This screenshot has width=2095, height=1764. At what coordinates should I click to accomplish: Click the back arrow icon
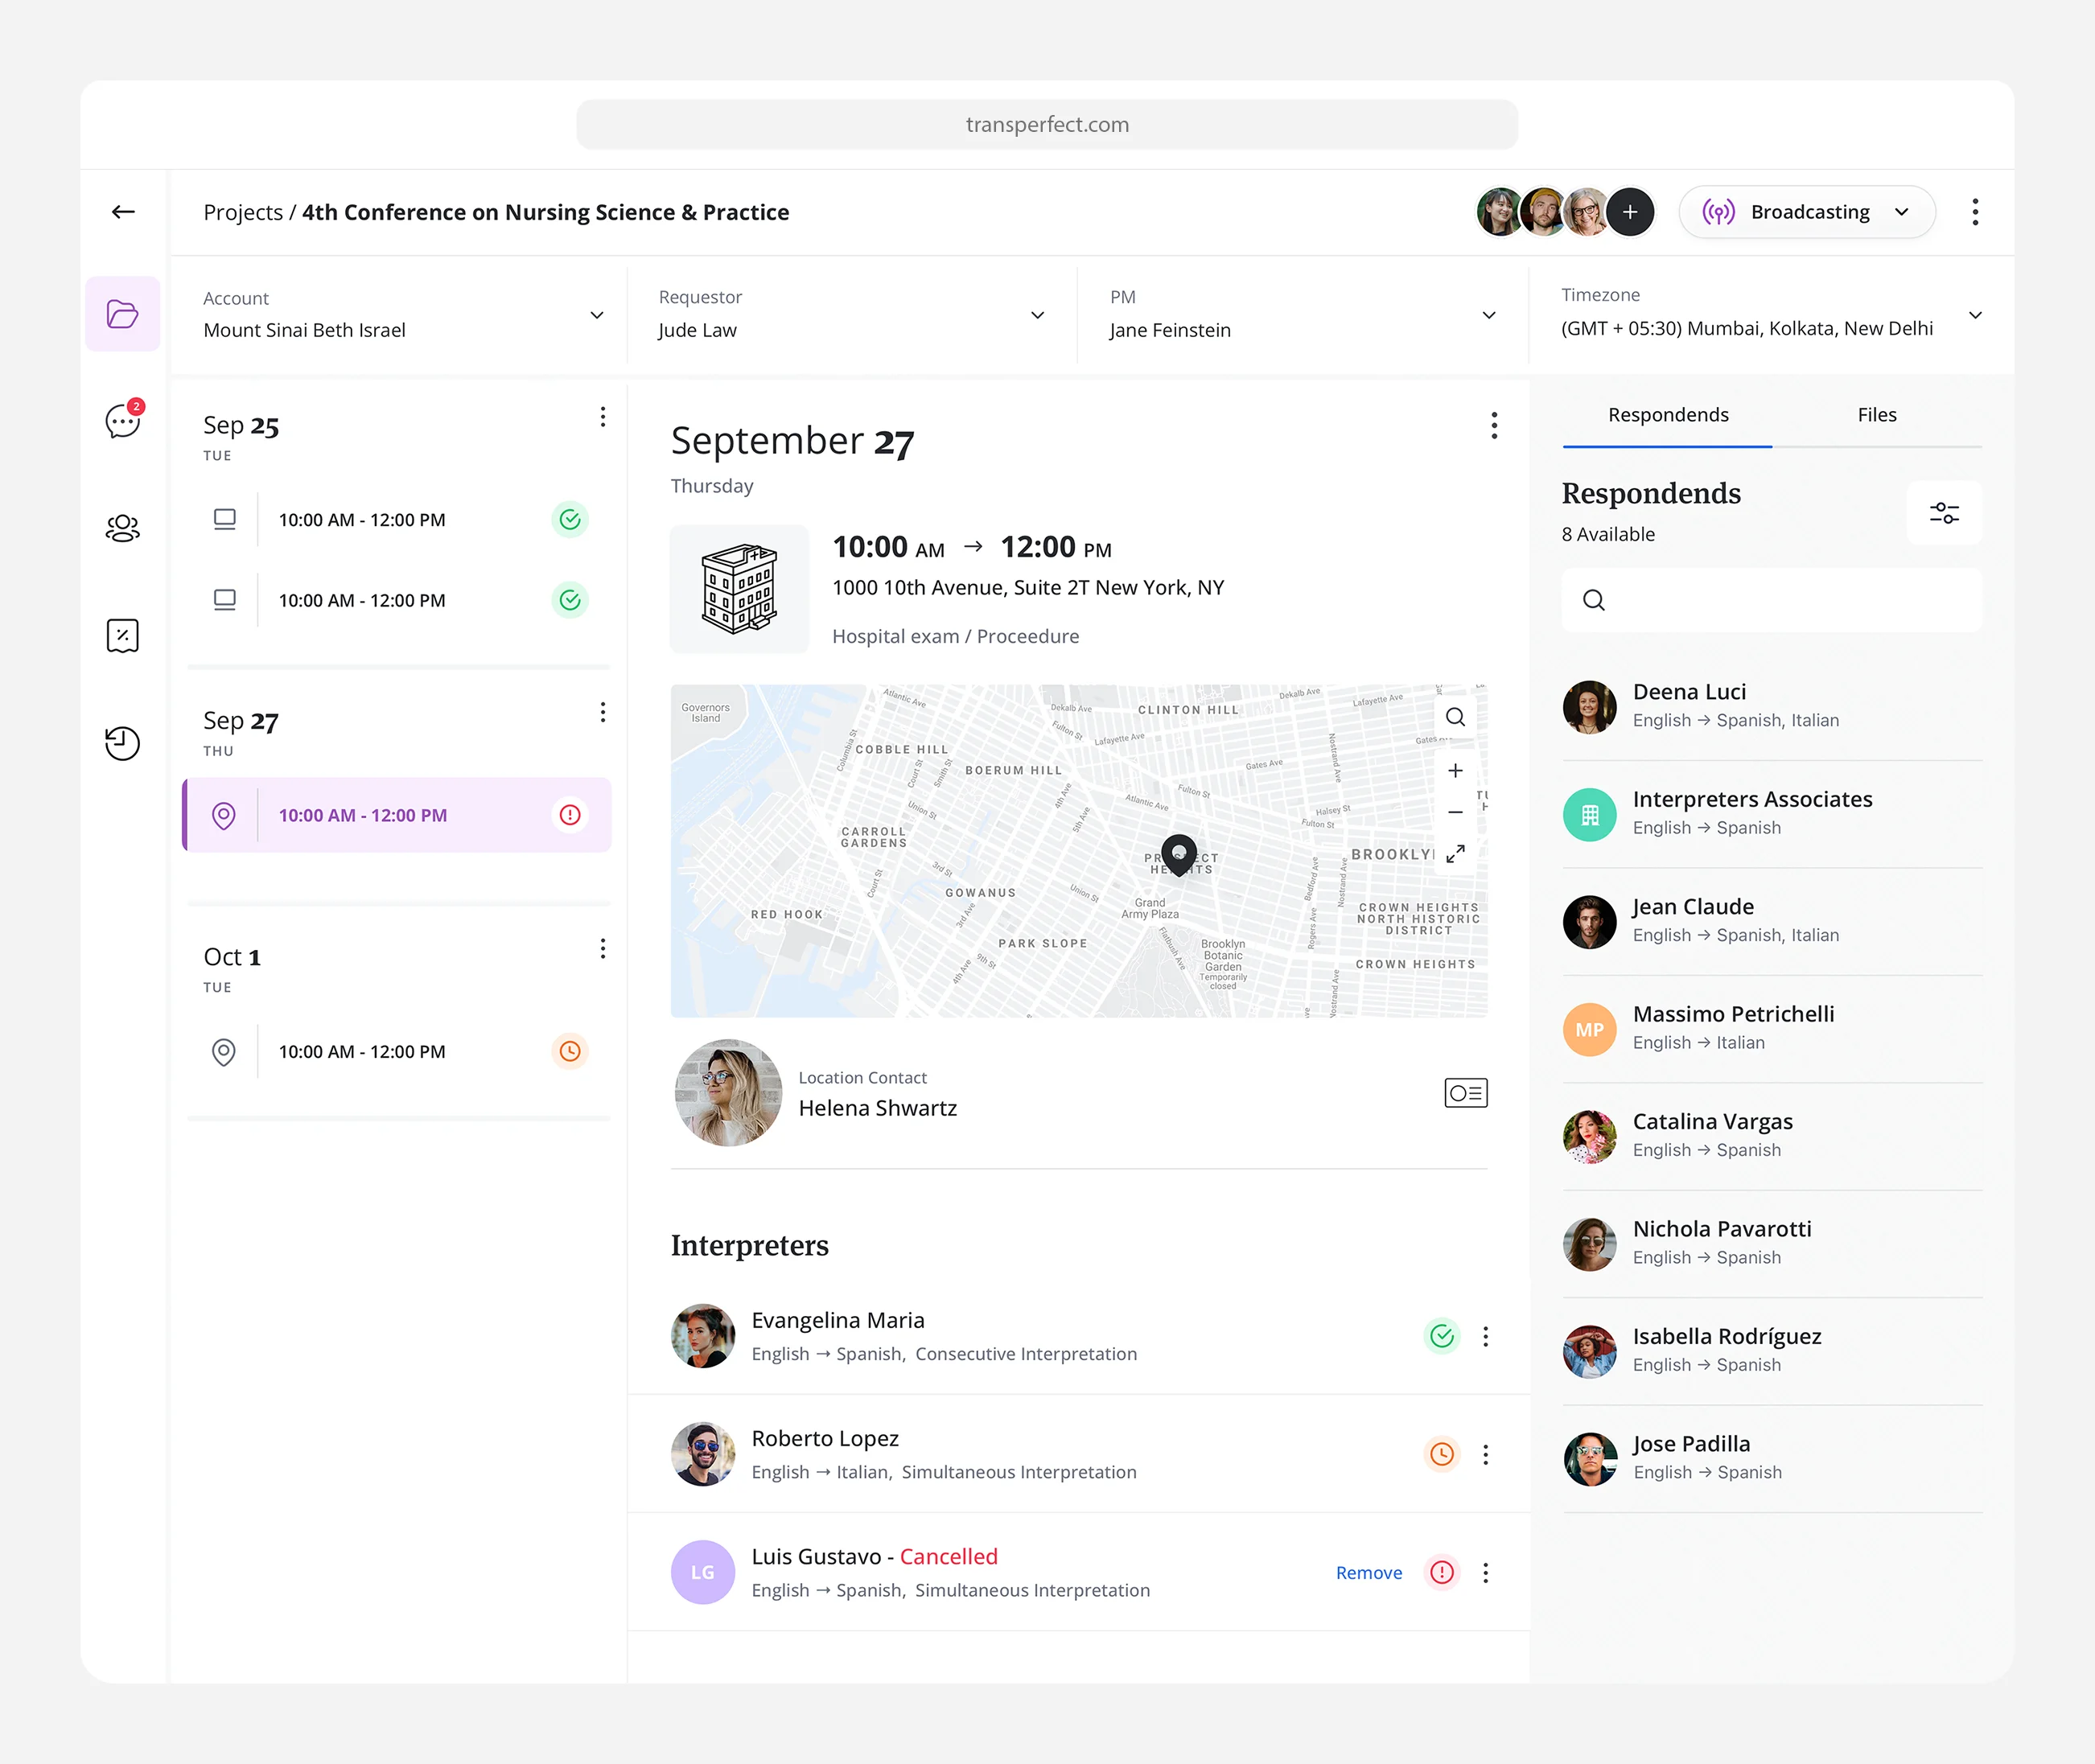coord(123,212)
